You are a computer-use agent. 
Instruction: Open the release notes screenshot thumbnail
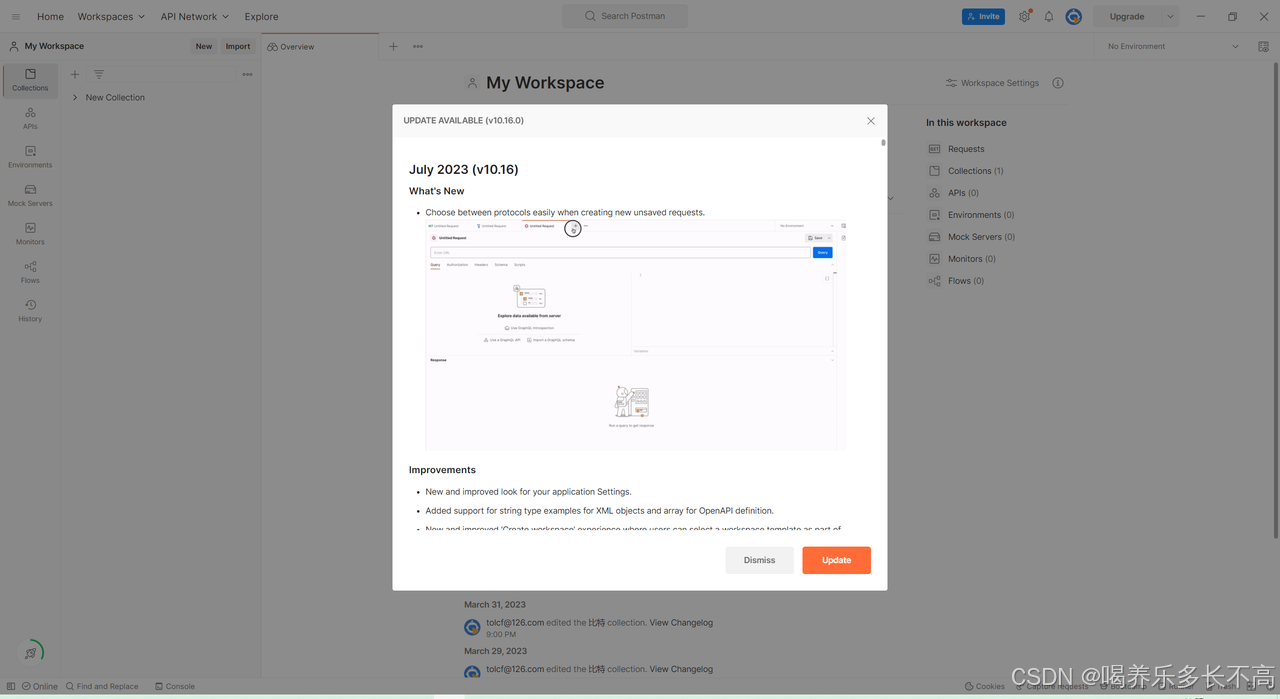click(x=636, y=335)
